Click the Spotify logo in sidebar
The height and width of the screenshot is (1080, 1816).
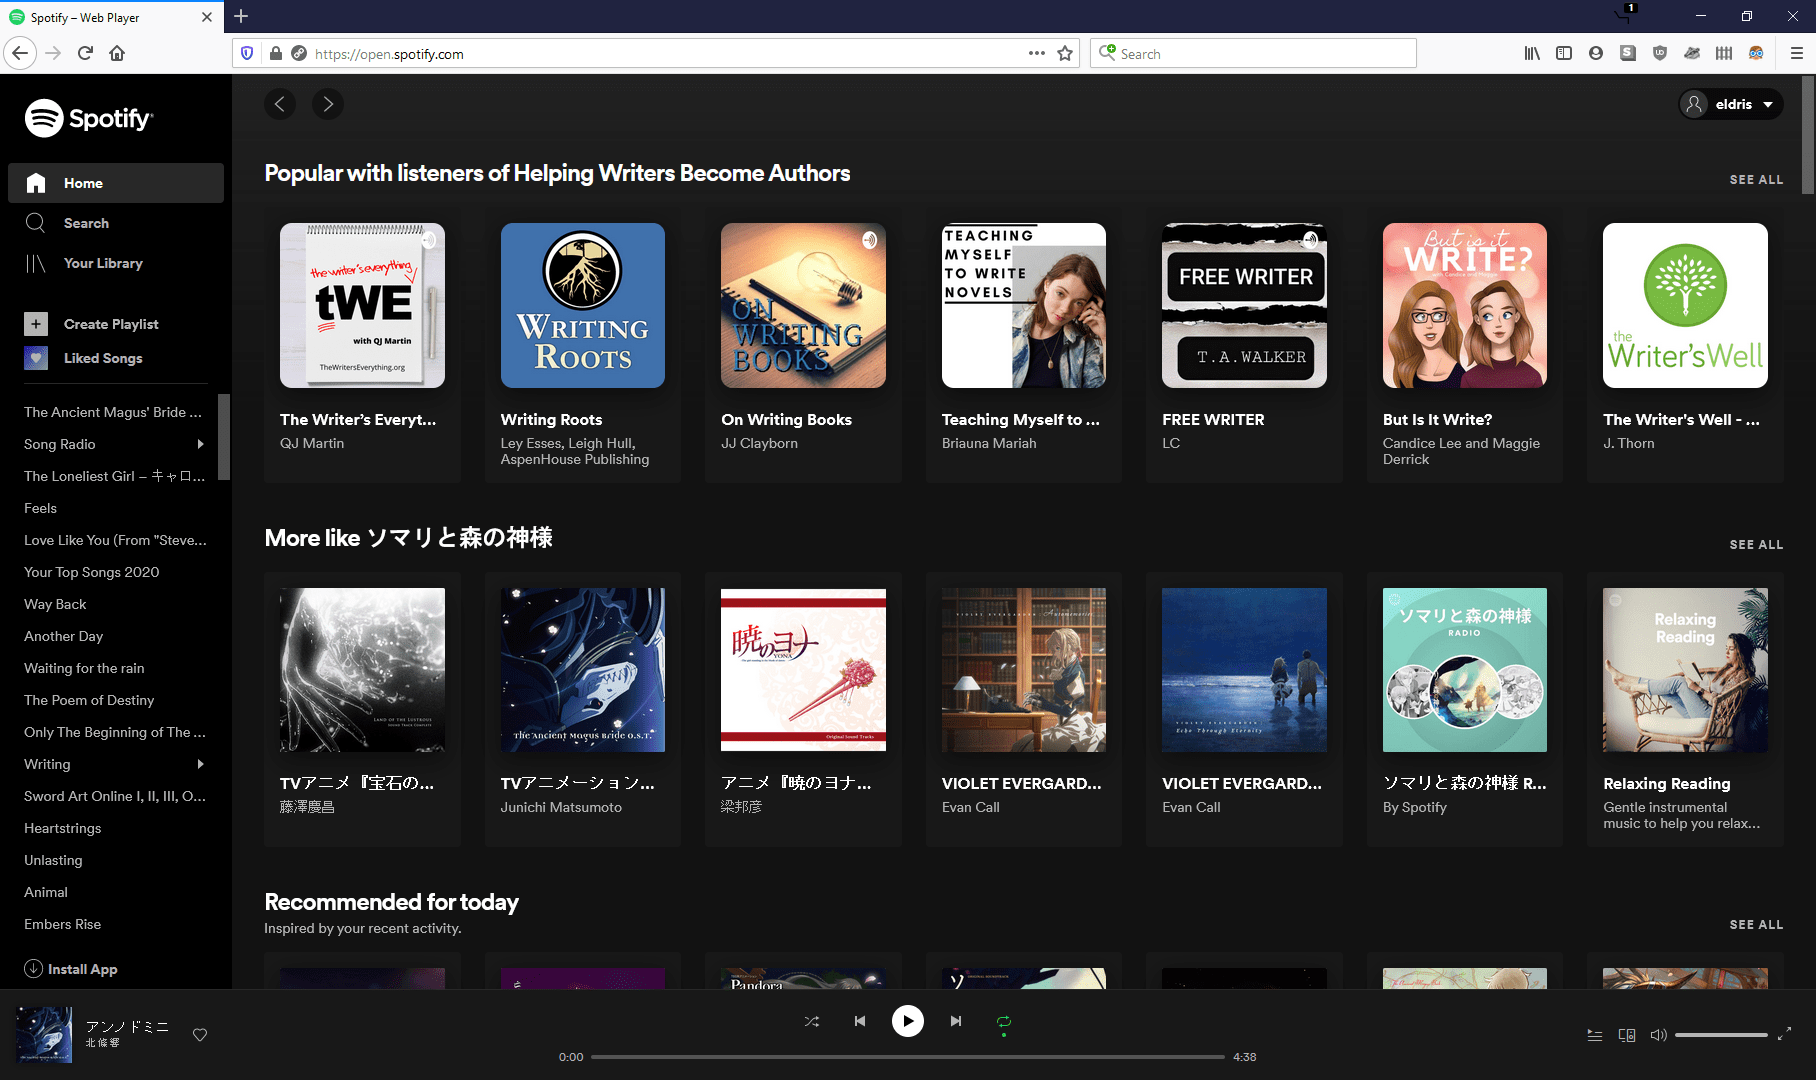click(x=89, y=118)
